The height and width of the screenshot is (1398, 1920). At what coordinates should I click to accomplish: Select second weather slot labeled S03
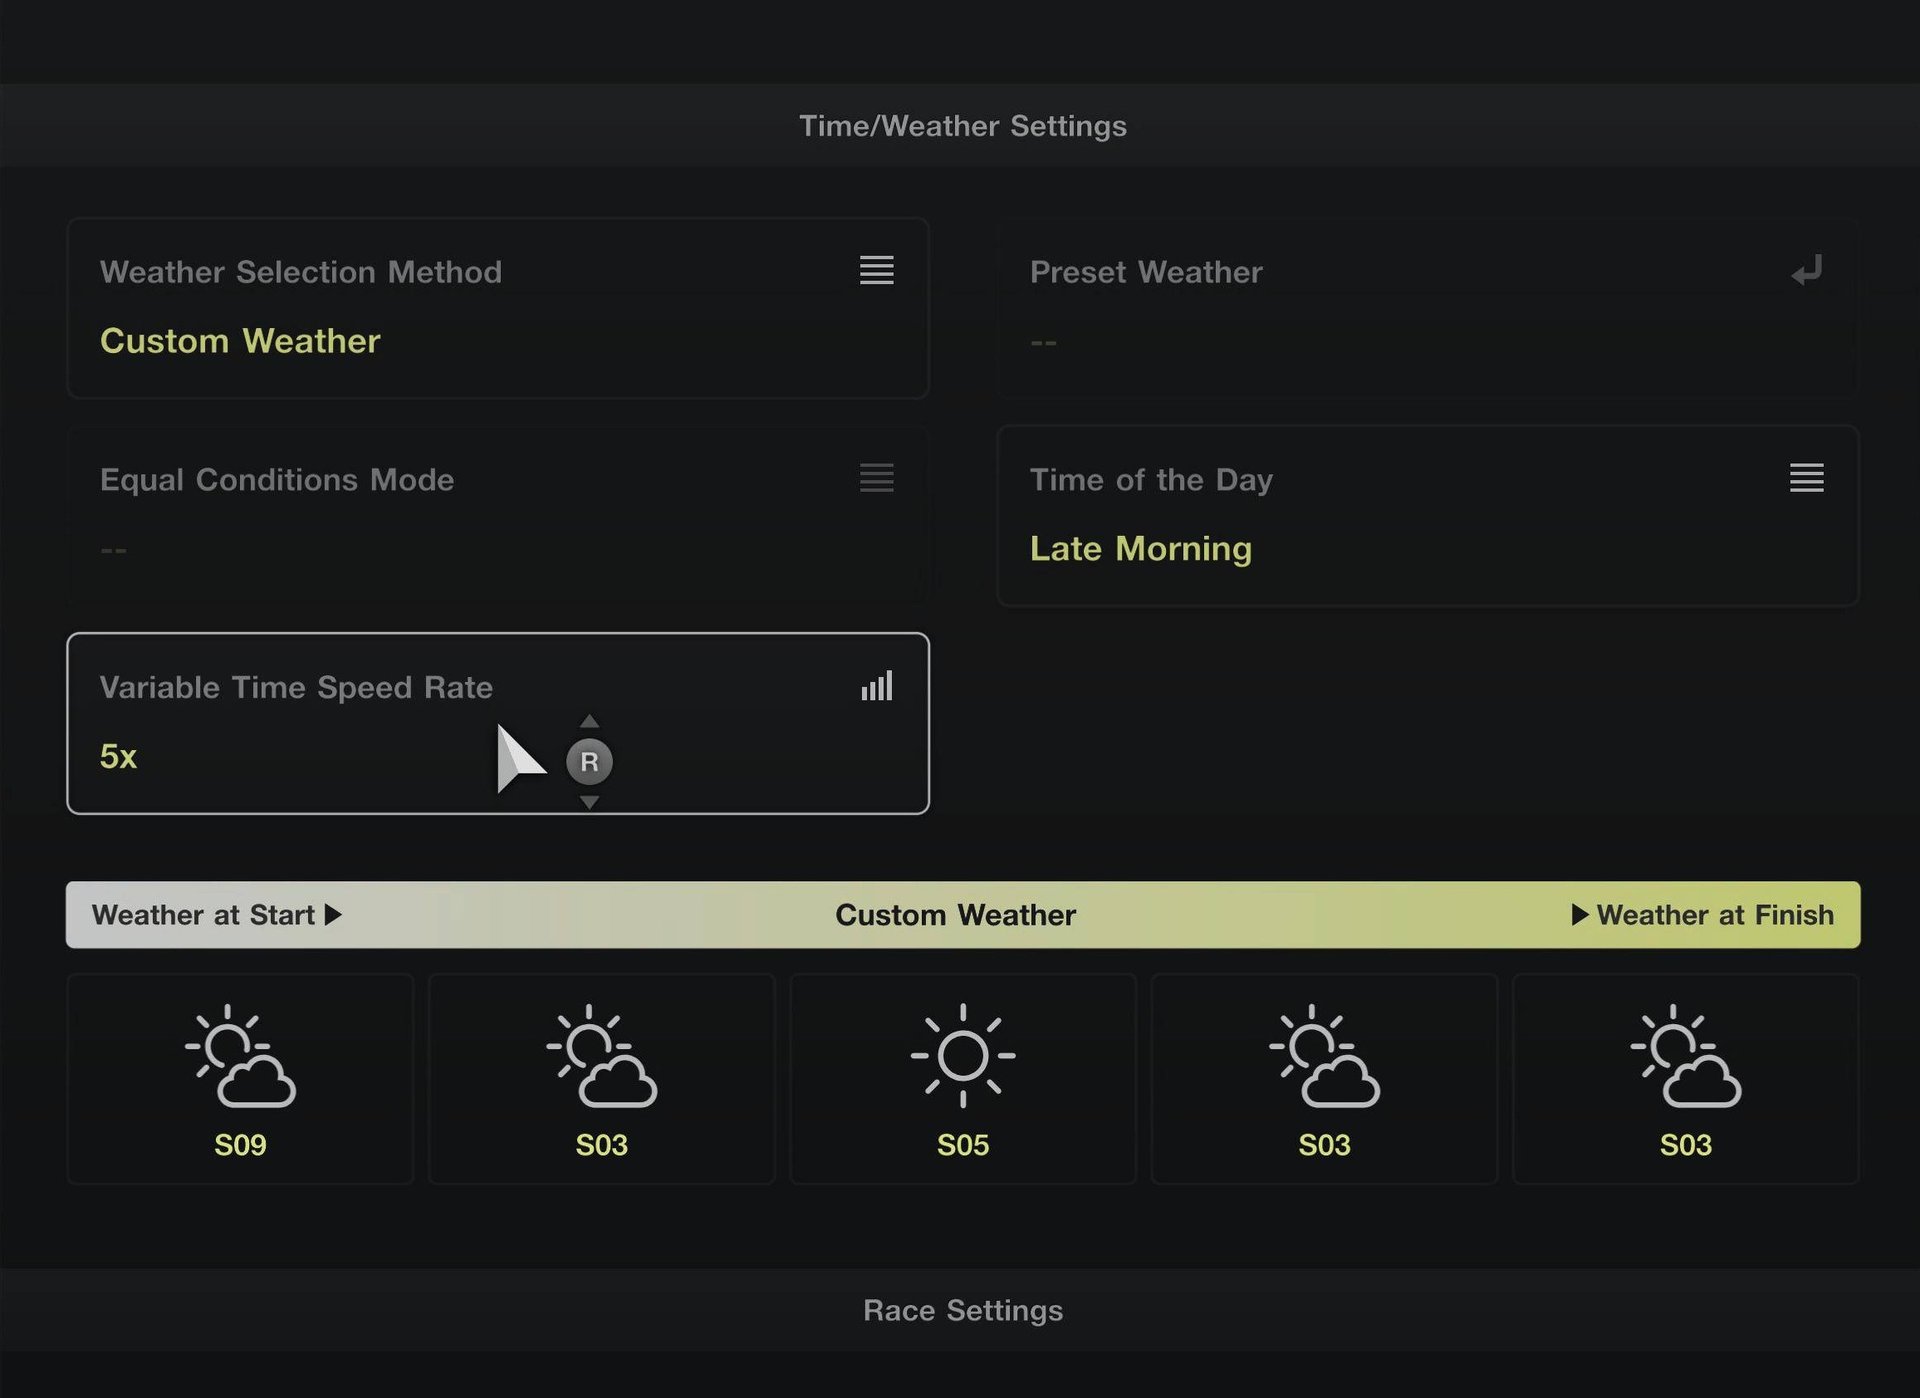point(601,1078)
